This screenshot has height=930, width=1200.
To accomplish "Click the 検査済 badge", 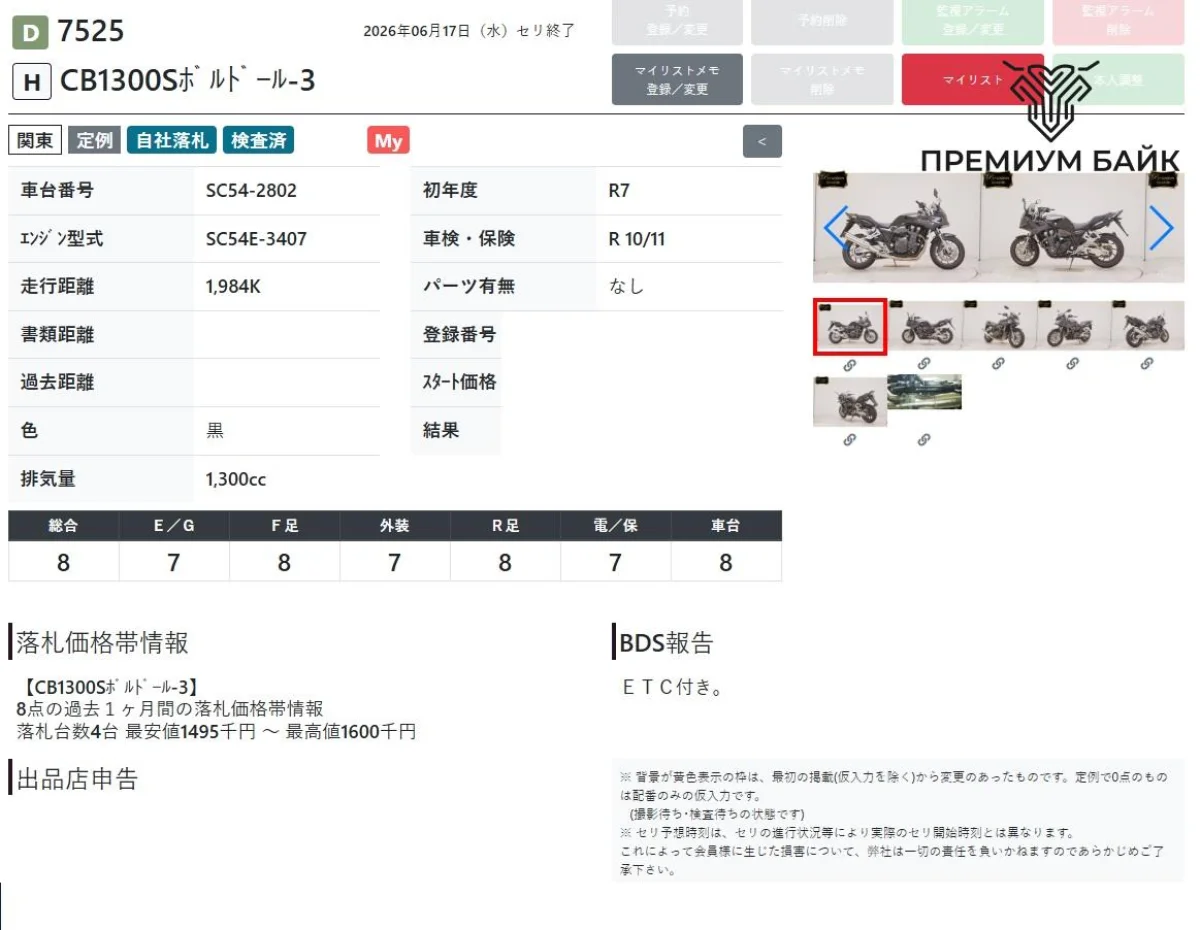I will (x=258, y=140).
